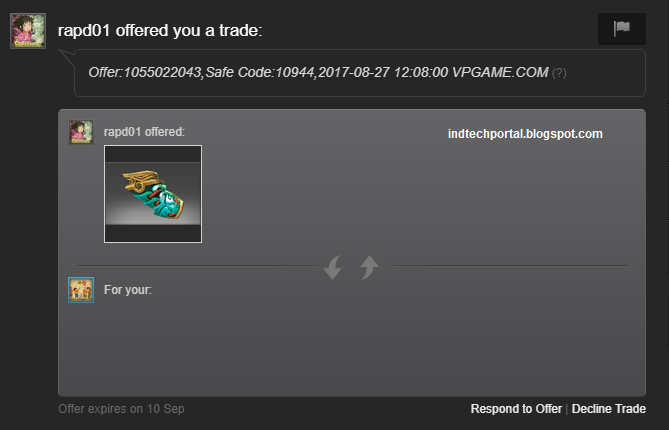669x430 pixels.
Task: Open rapd01's large profile avatar in the header
Action: click(x=28, y=31)
